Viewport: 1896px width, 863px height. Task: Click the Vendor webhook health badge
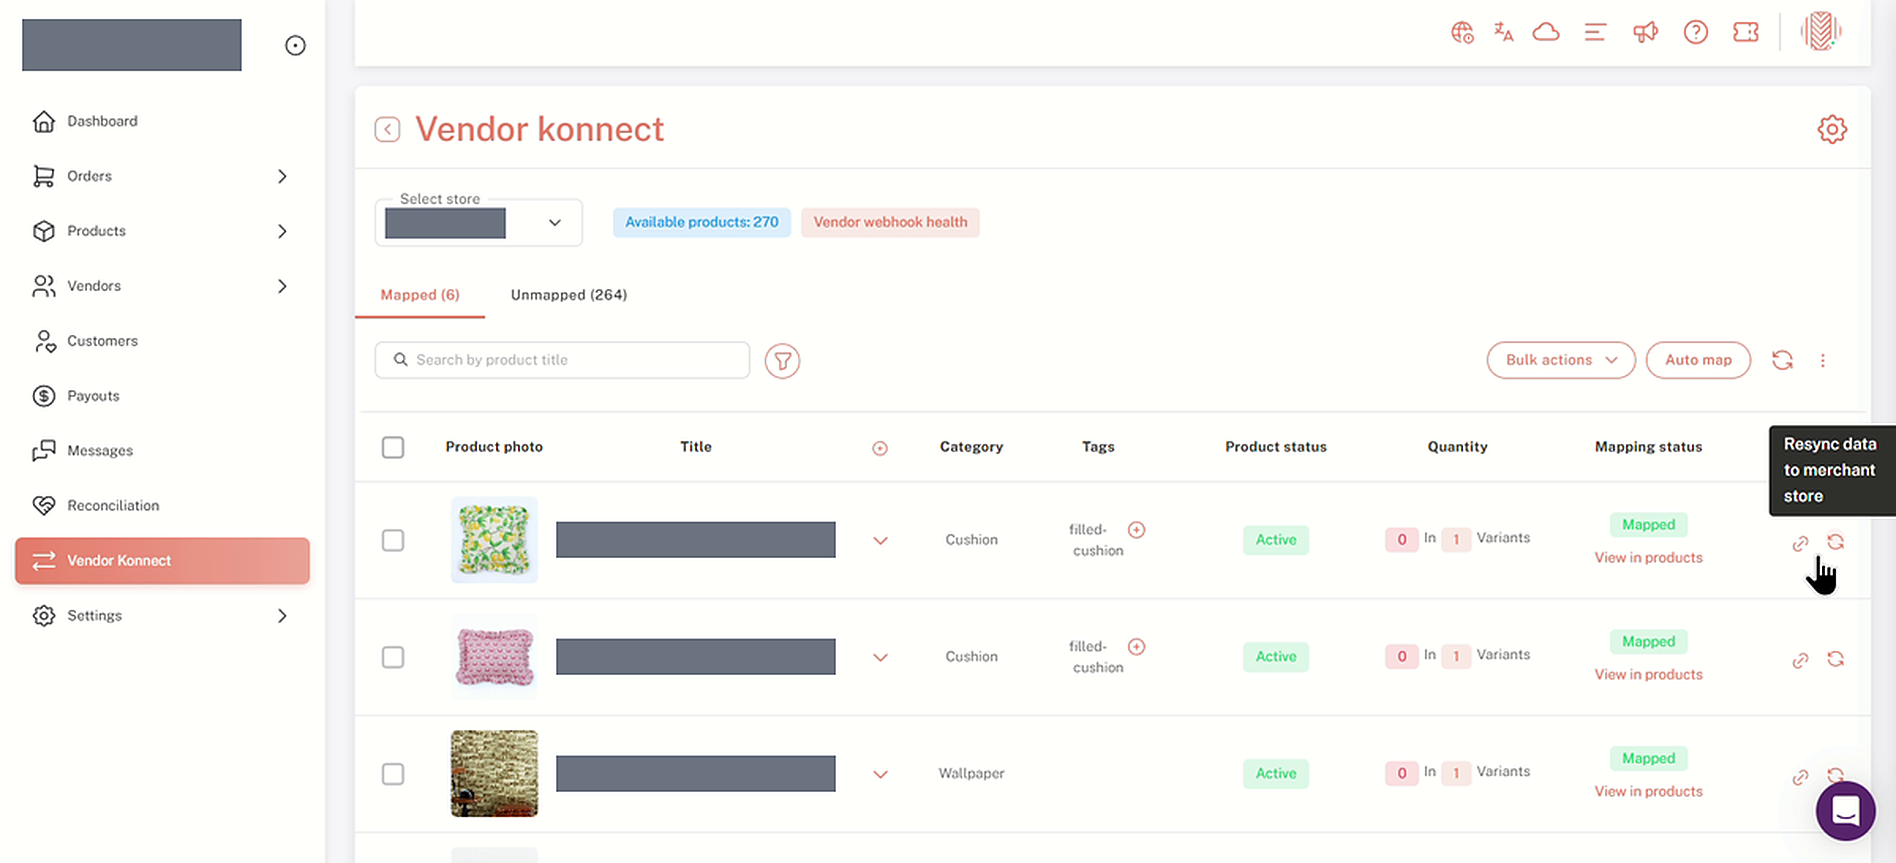click(x=890, y=222)
